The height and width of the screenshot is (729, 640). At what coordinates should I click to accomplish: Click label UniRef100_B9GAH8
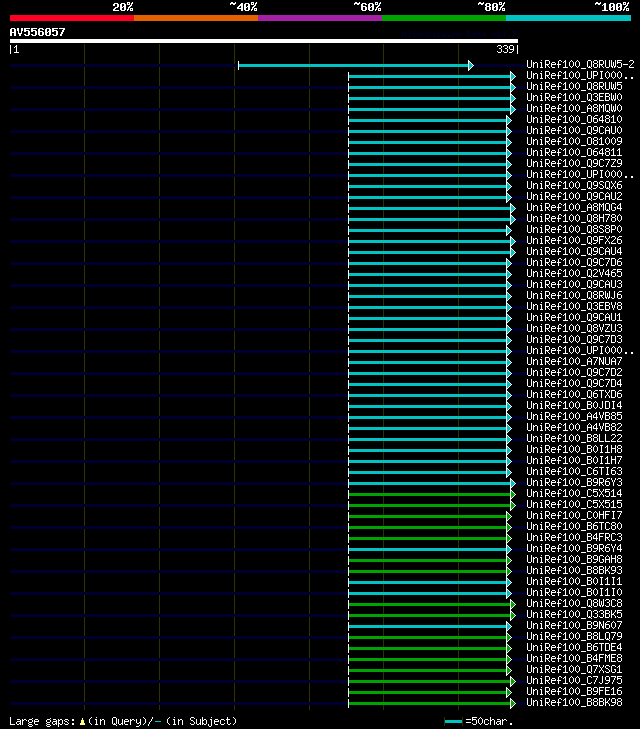coord(574,559)
